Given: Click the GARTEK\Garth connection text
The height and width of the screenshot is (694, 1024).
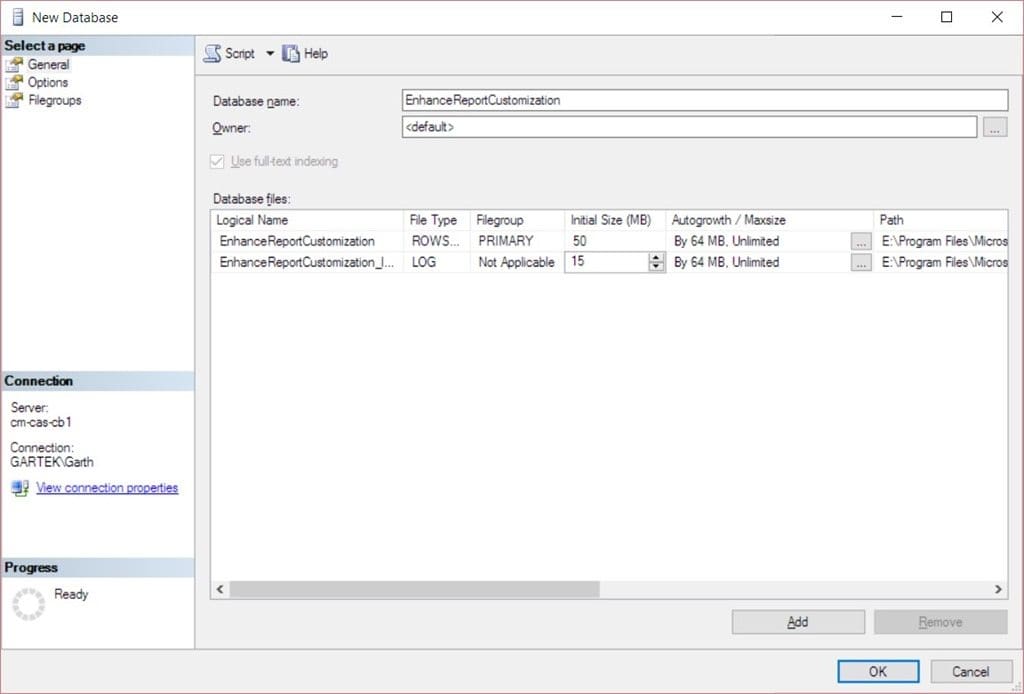Looking at the screenshot, I should pyautogui.click(x=52, y=462).
